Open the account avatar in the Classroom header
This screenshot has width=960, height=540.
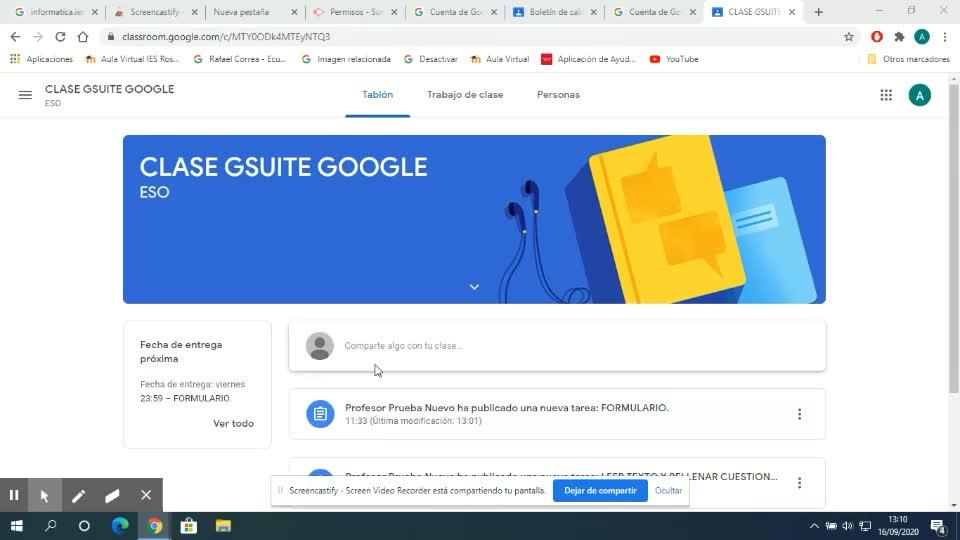[920, 95]
